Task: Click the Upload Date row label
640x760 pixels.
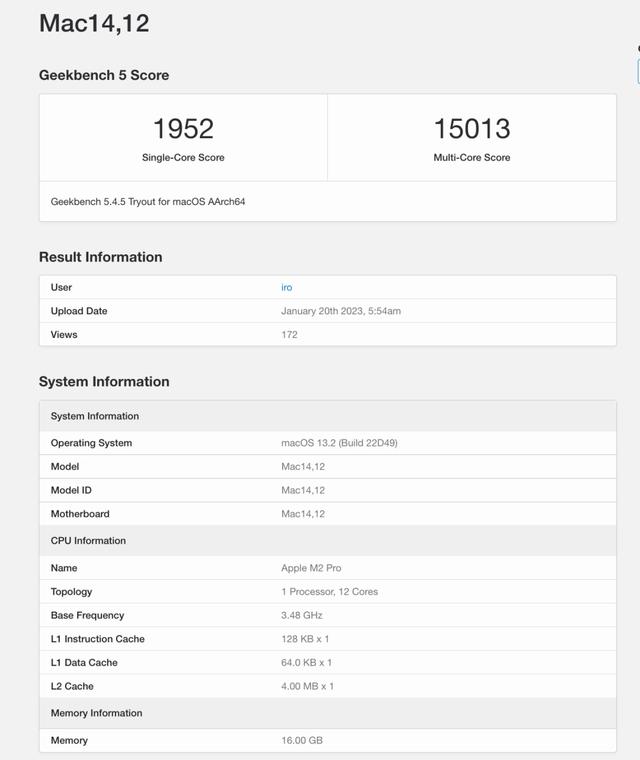Action: pos(79,311)
